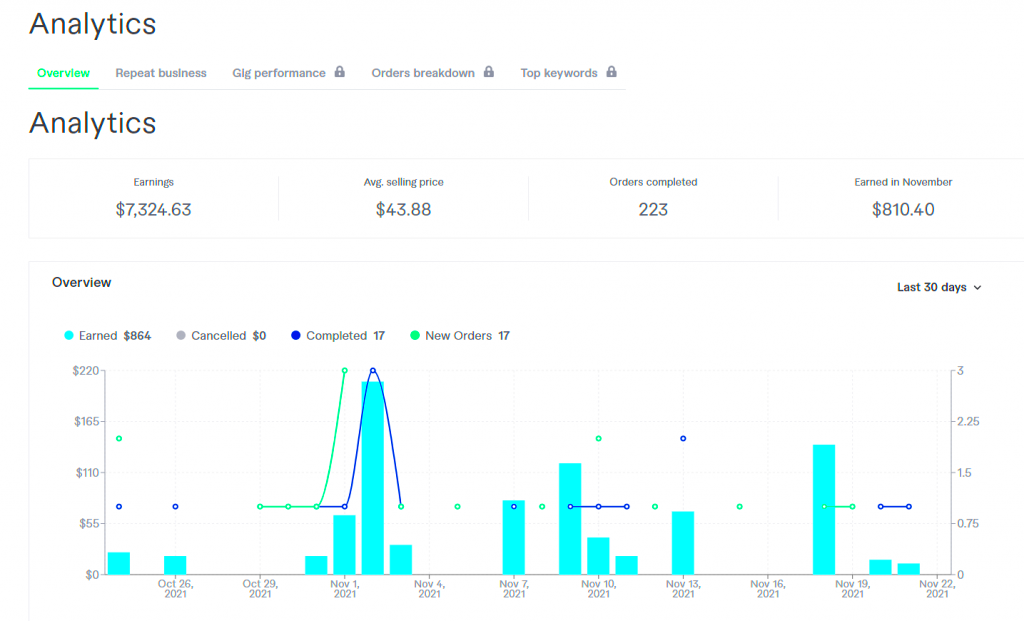Toggle the Cancelled series legend dot
This screenshot has height=621, width=1024.
181,336
